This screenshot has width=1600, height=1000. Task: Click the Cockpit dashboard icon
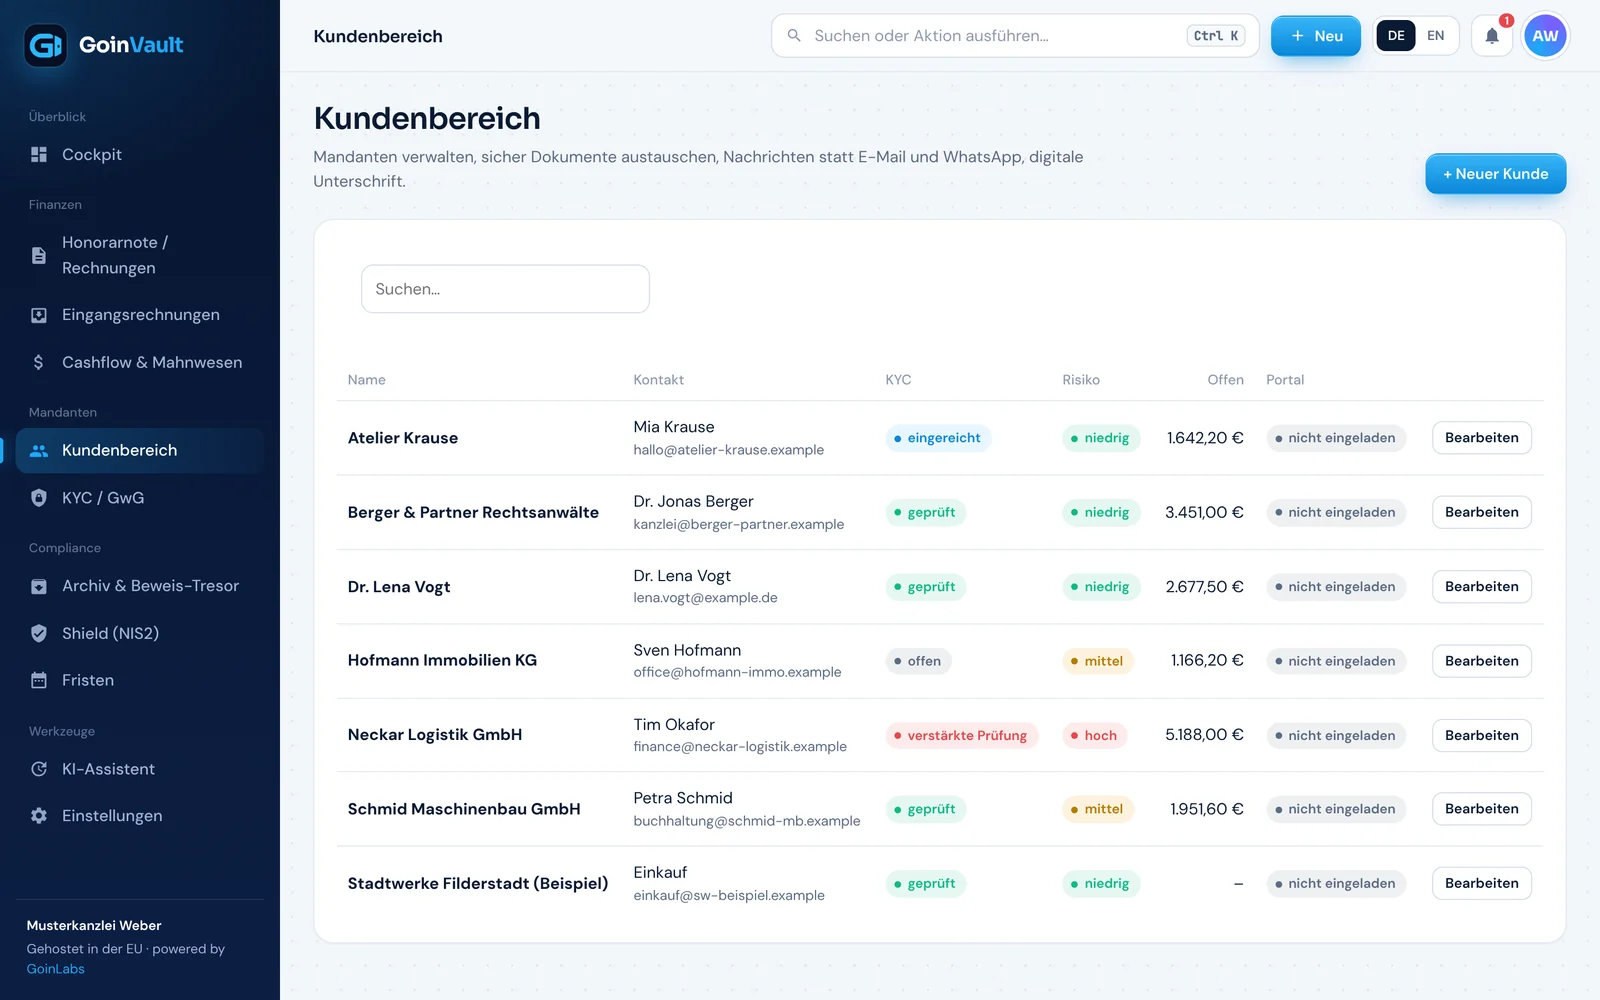point(39,154)
